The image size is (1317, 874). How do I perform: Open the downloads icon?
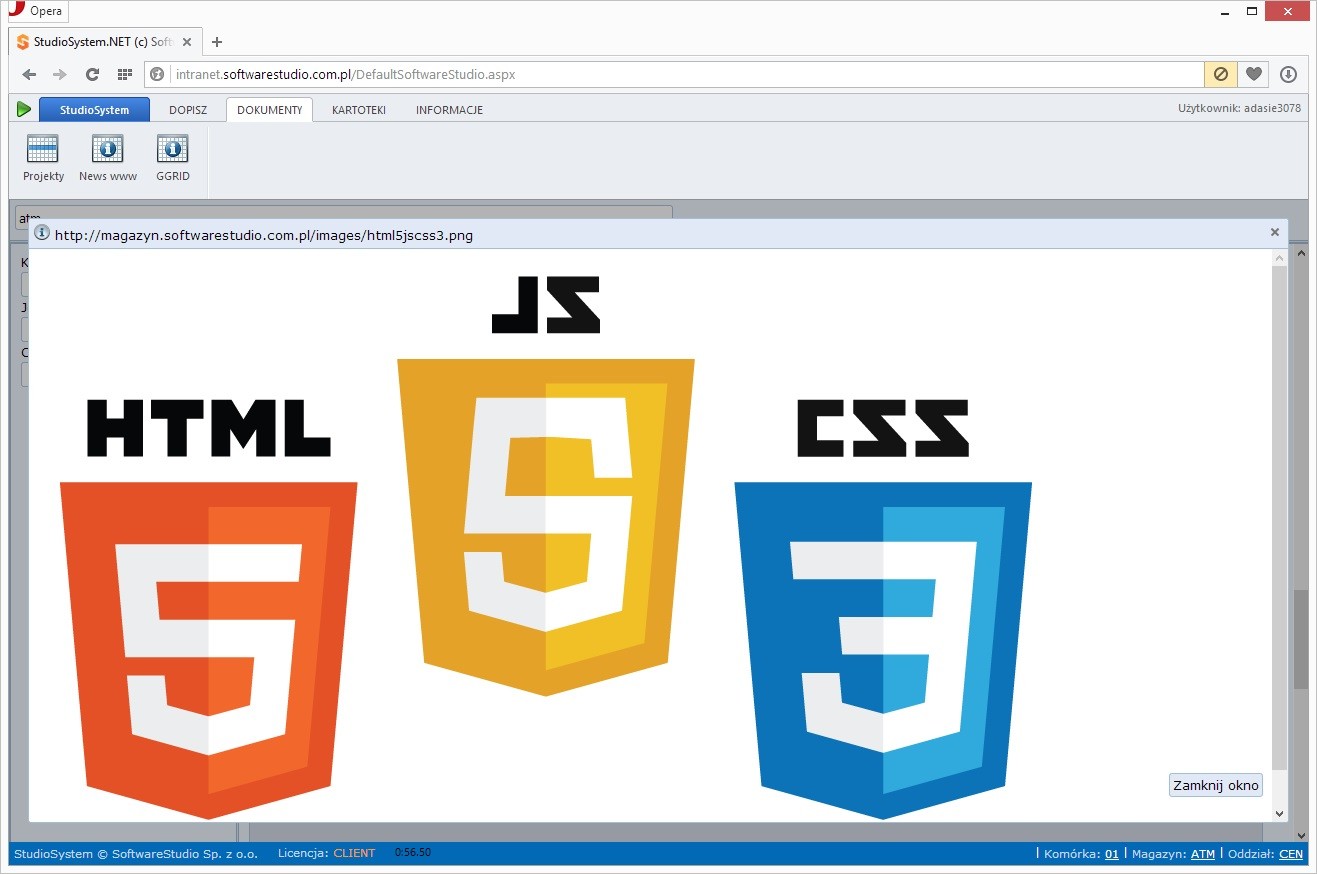point(1288,74)
